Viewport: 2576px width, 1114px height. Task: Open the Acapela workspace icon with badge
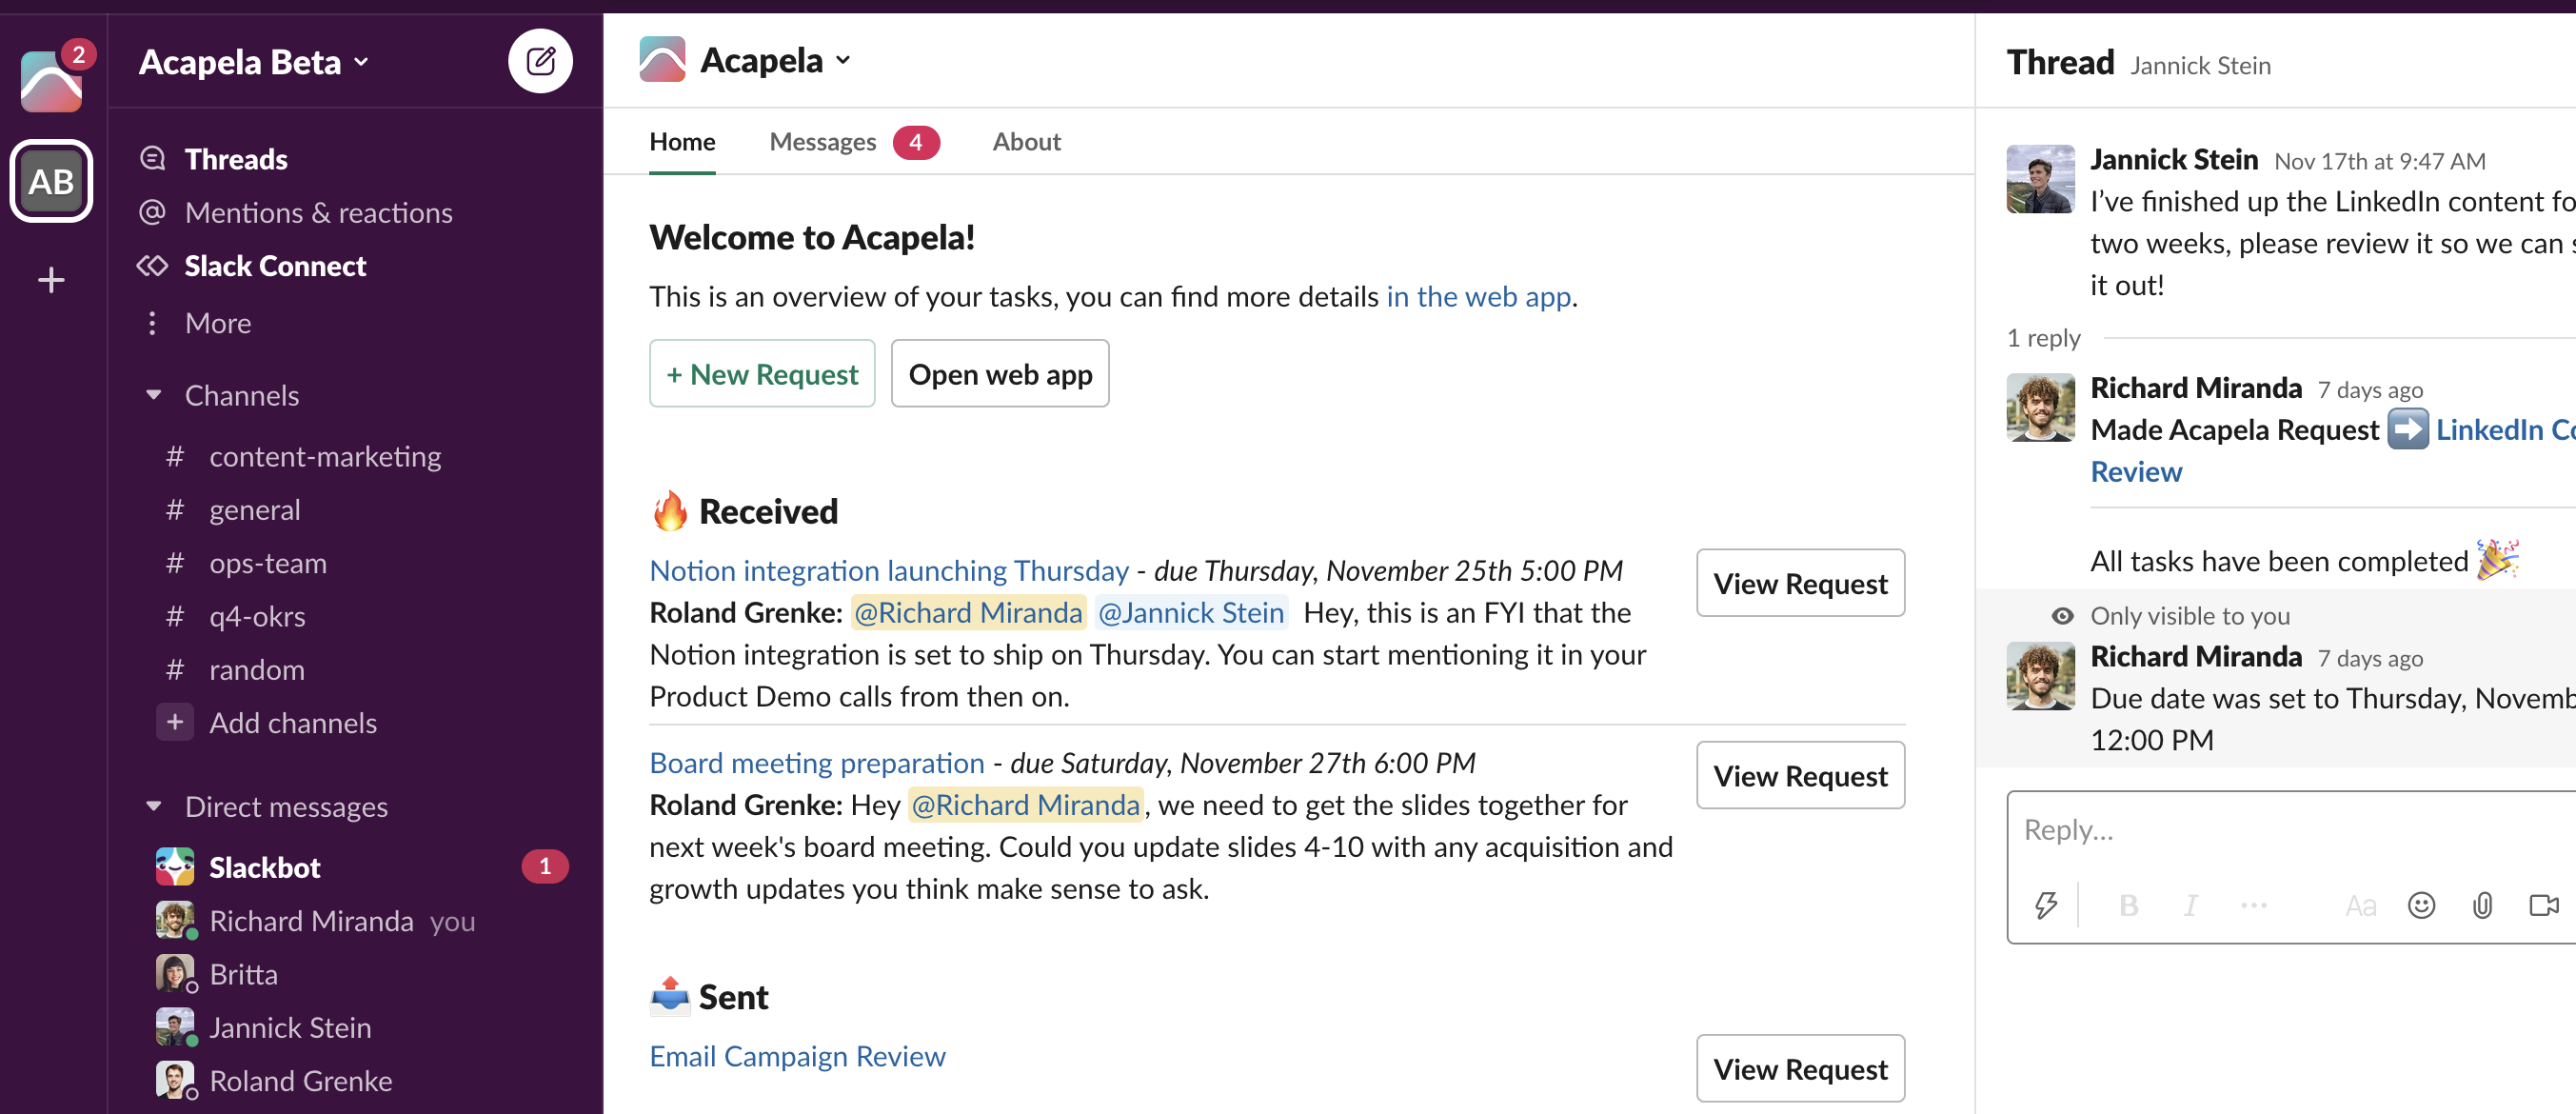(51, 82)
